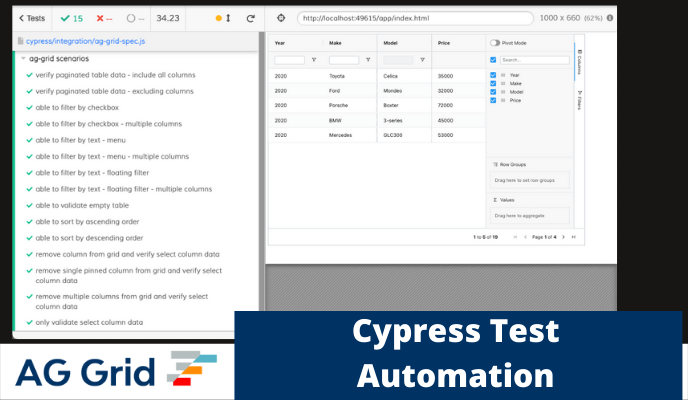
Task: Select 'able to sort by descending order' test
Action: [x=89, y=238]
